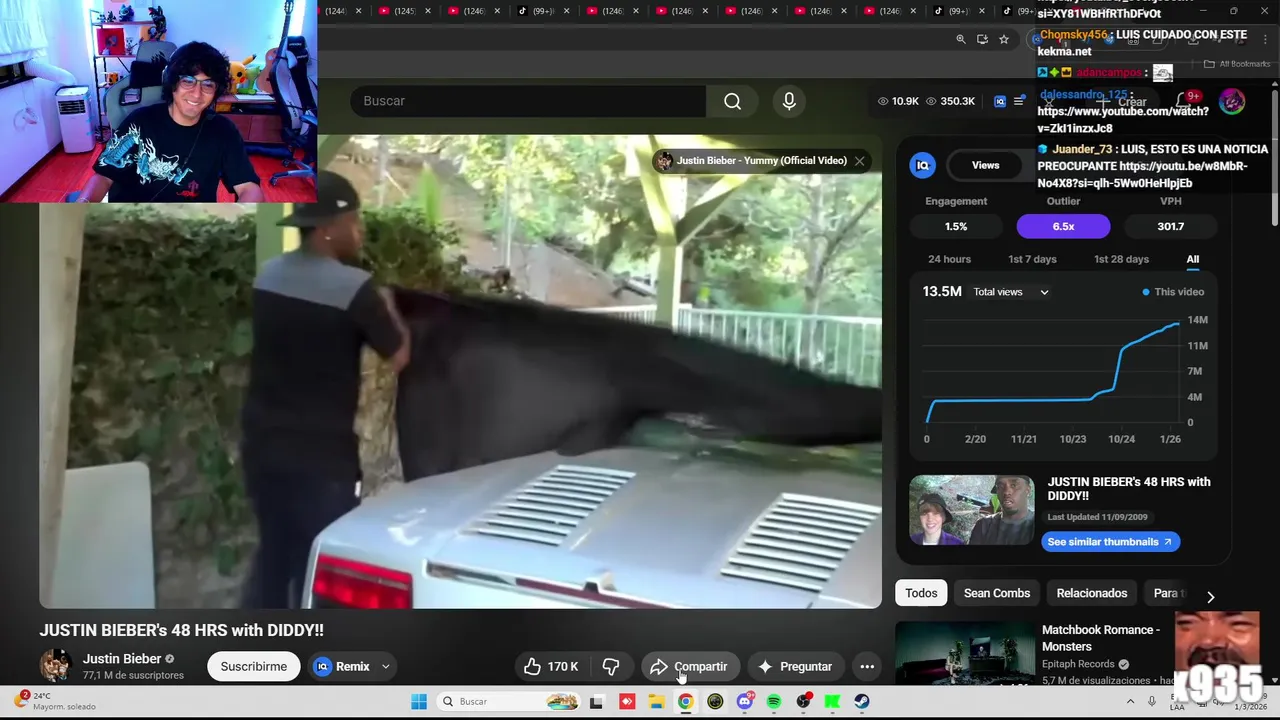Select the VPH 301.7 pill
The width and height of the screenshot is (1280, 720).
(x=1170, y=226)
